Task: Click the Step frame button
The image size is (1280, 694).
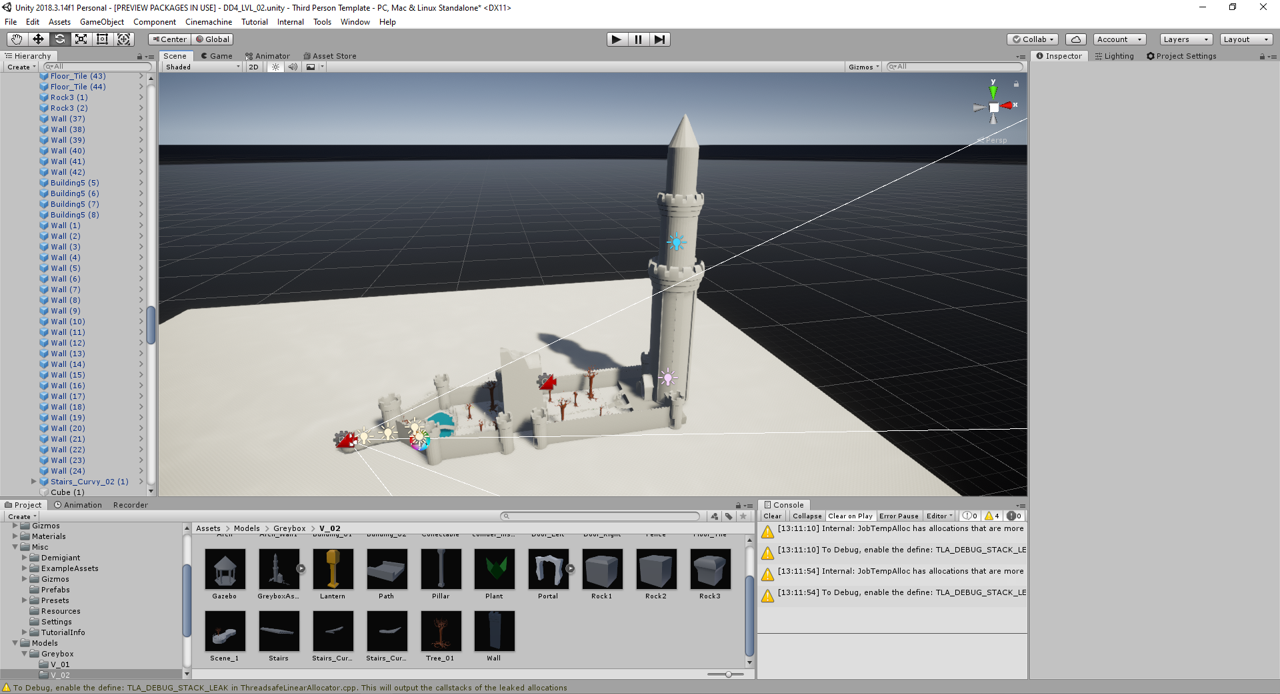Action: [x=659, y=39]
